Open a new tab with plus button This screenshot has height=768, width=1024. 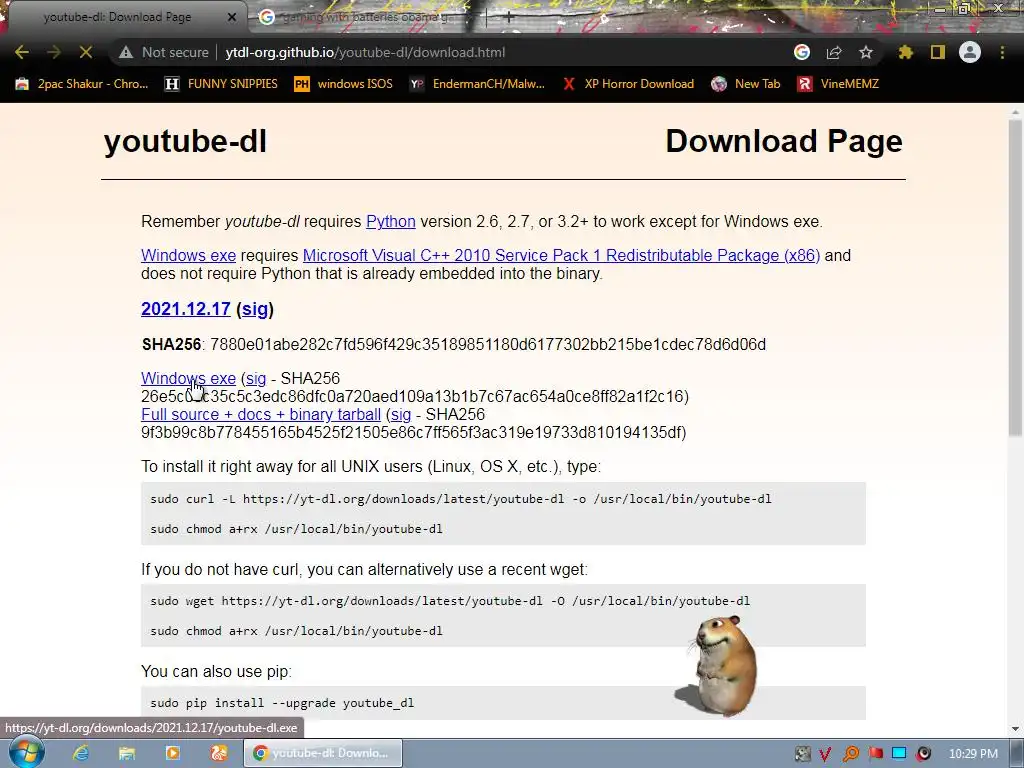pyautogui.click(x=508, y=18)
